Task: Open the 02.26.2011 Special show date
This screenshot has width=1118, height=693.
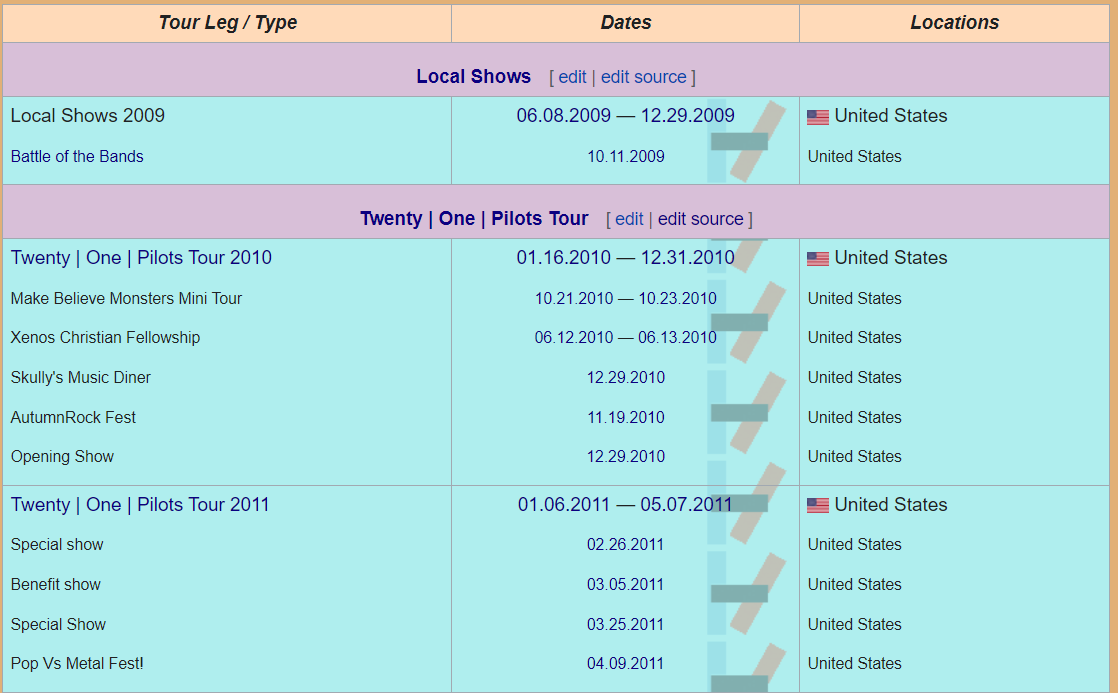Action: coord(625,544)
